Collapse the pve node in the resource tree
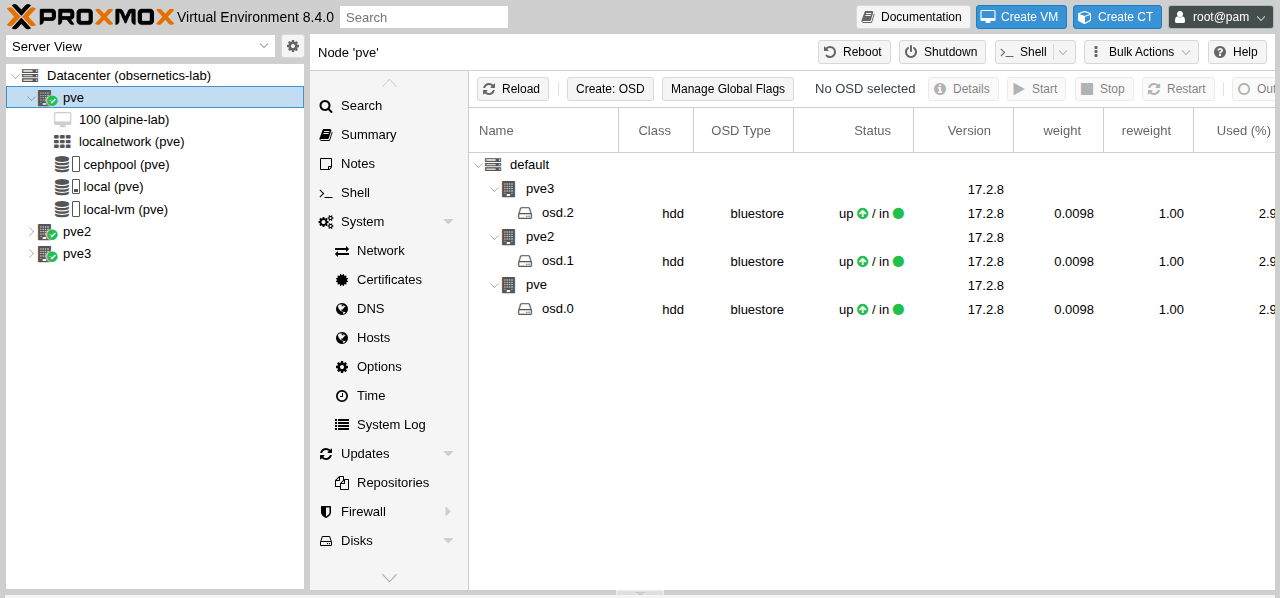Image resolution: width=1280 pixels, height=598 pixels. point(30,97)
